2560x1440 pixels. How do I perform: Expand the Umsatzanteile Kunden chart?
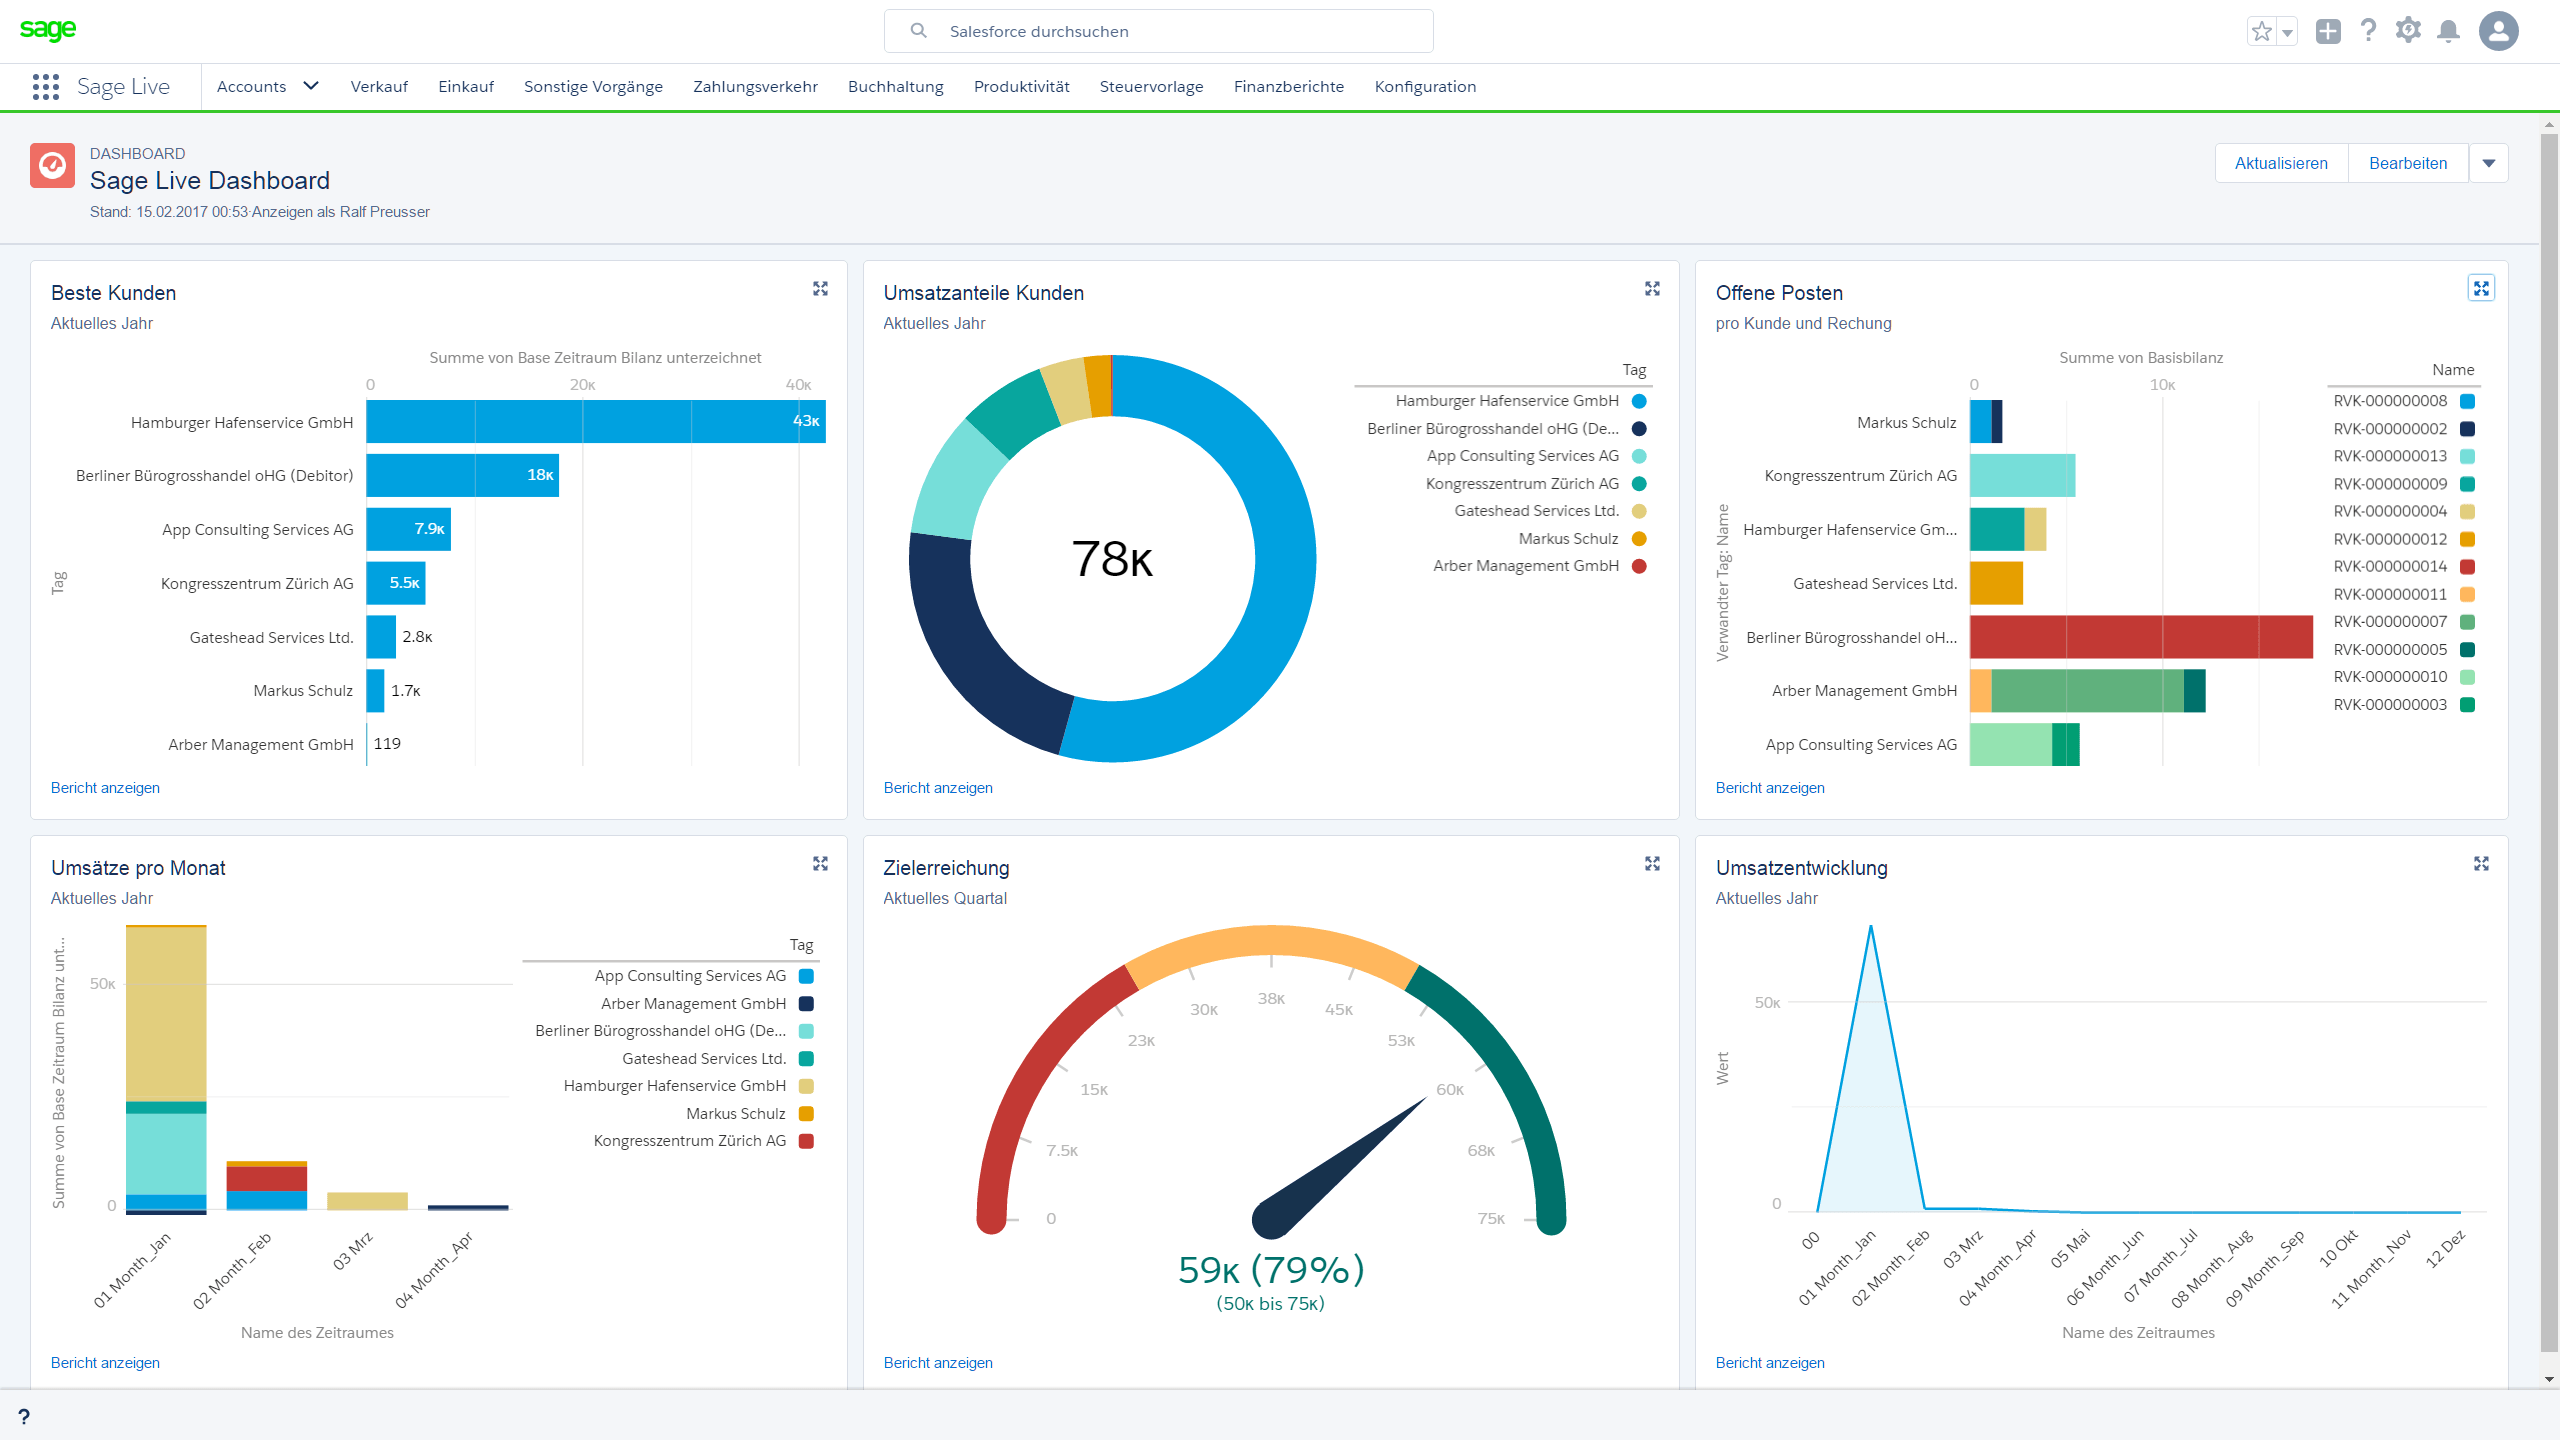point(1652,289)
